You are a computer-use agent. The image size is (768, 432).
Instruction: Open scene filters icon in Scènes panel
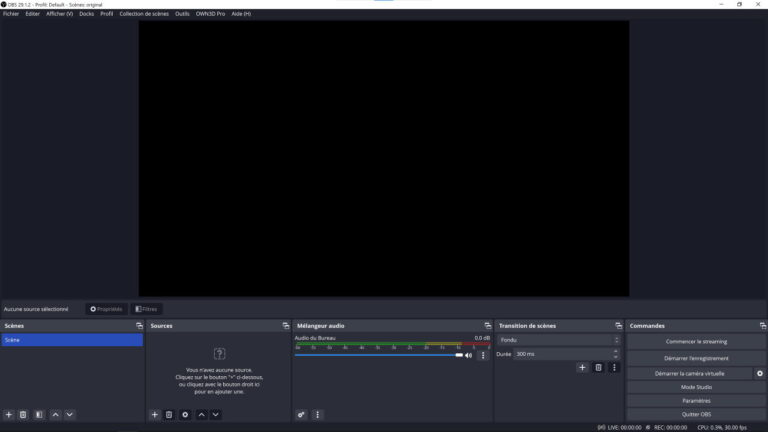click(x=39, y=414)
